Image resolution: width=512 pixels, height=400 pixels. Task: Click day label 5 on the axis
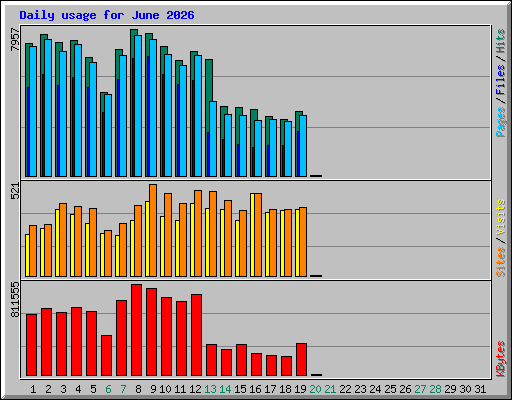click(93, 389)
